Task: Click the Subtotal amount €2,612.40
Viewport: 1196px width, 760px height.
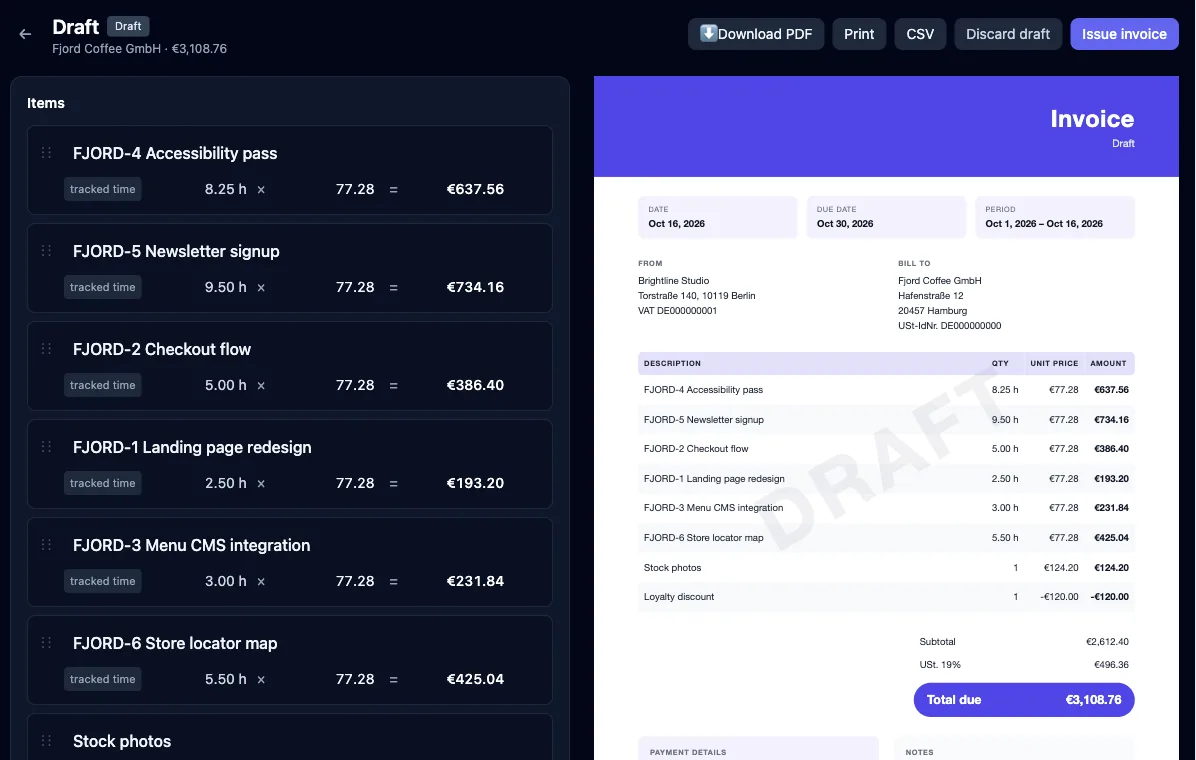Action: 1108,642
